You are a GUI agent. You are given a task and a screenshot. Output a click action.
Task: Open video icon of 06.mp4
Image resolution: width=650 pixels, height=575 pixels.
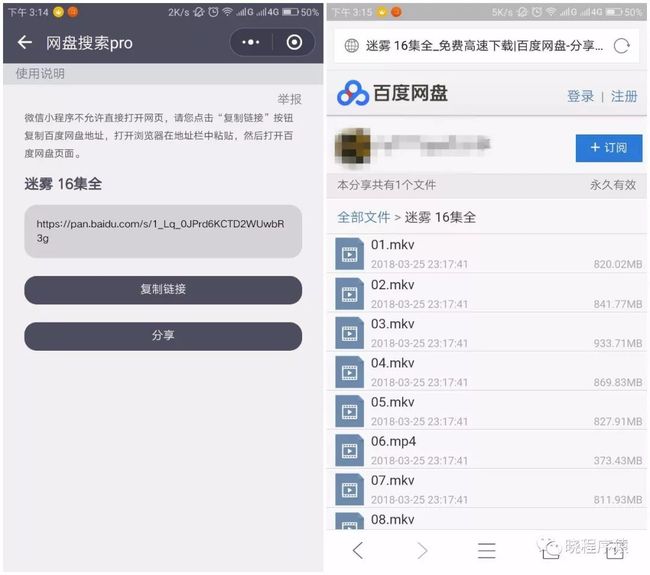(349, 450)
